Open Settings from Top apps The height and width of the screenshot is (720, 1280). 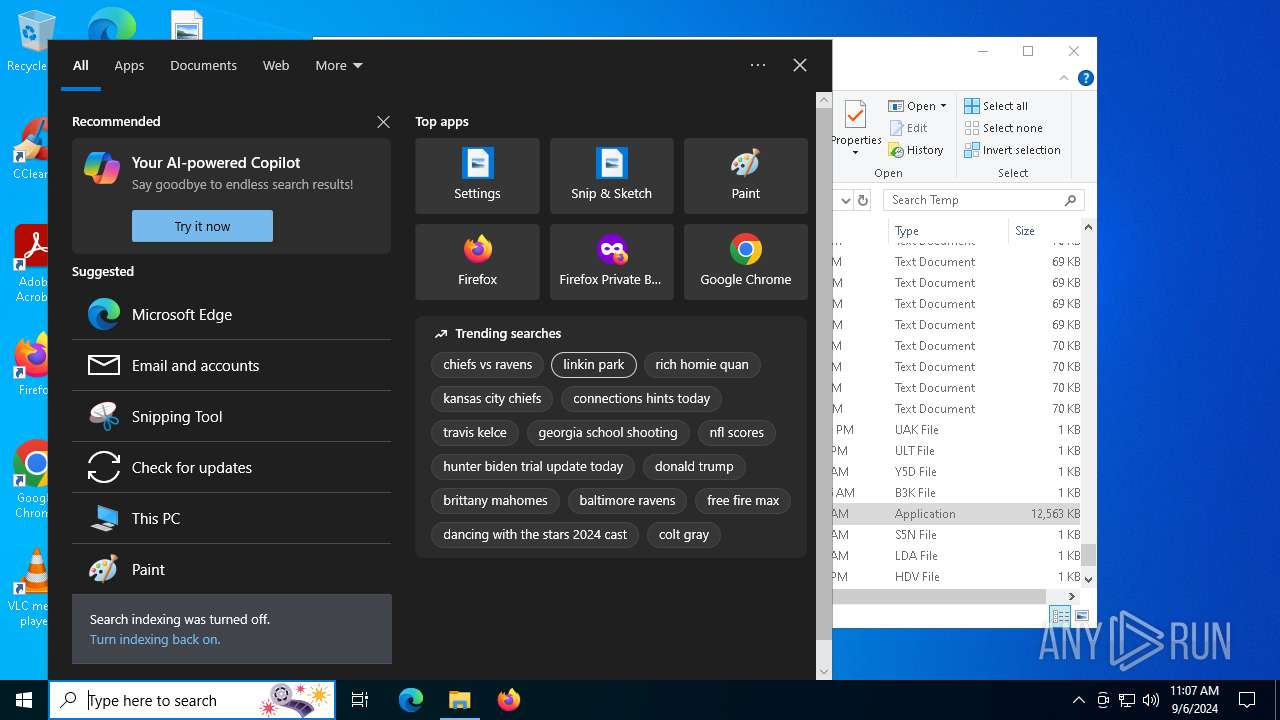[477, 176]
